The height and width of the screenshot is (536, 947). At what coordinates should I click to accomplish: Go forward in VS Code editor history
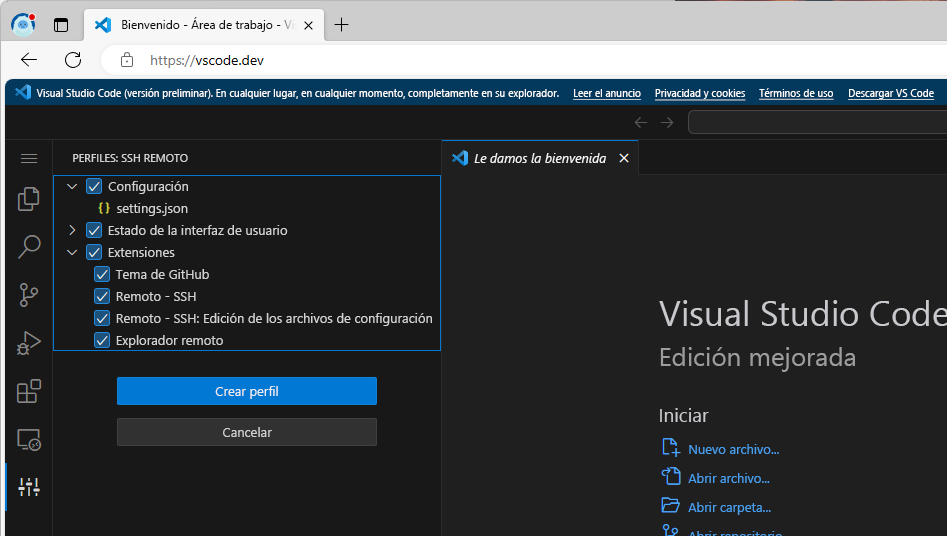(x=667, y=123)
